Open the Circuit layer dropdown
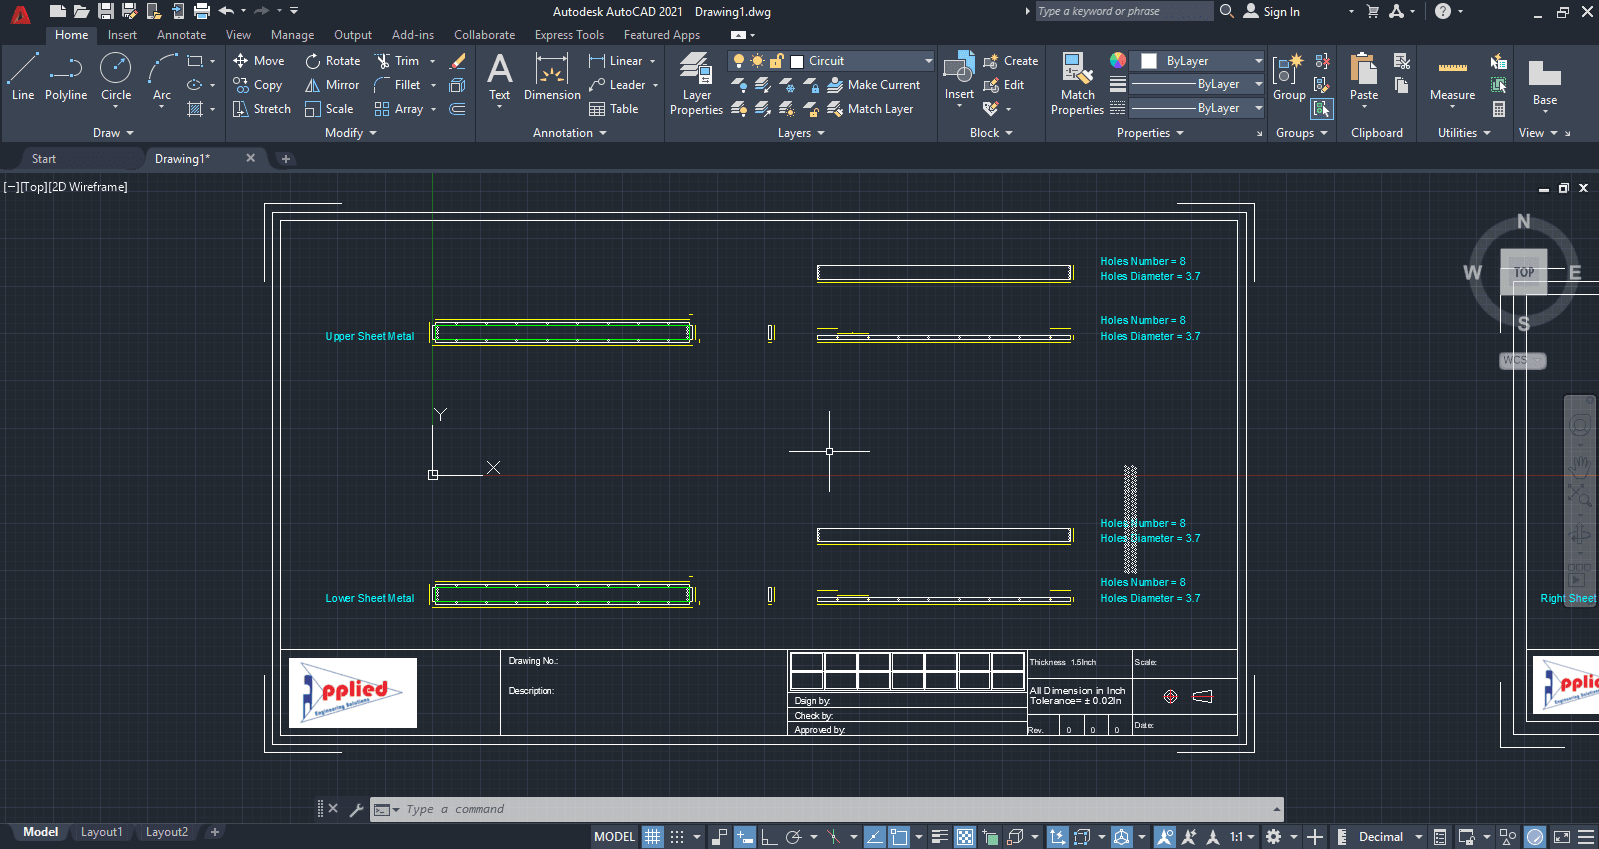 pyautogui.click(x=928, y=61)
